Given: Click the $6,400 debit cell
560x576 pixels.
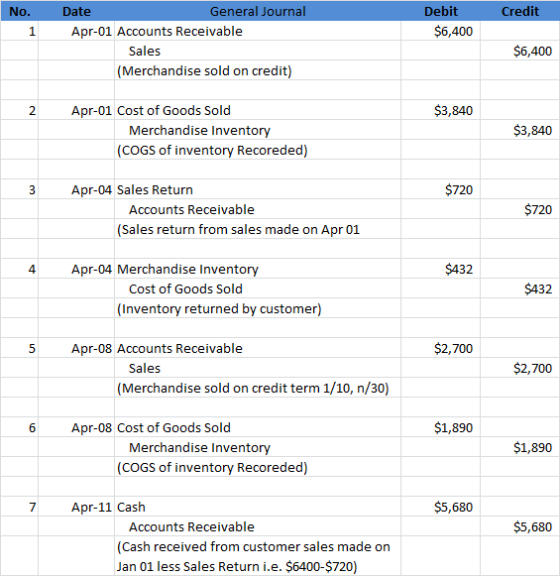Looking at the screenshot, I should pos(441,31).
